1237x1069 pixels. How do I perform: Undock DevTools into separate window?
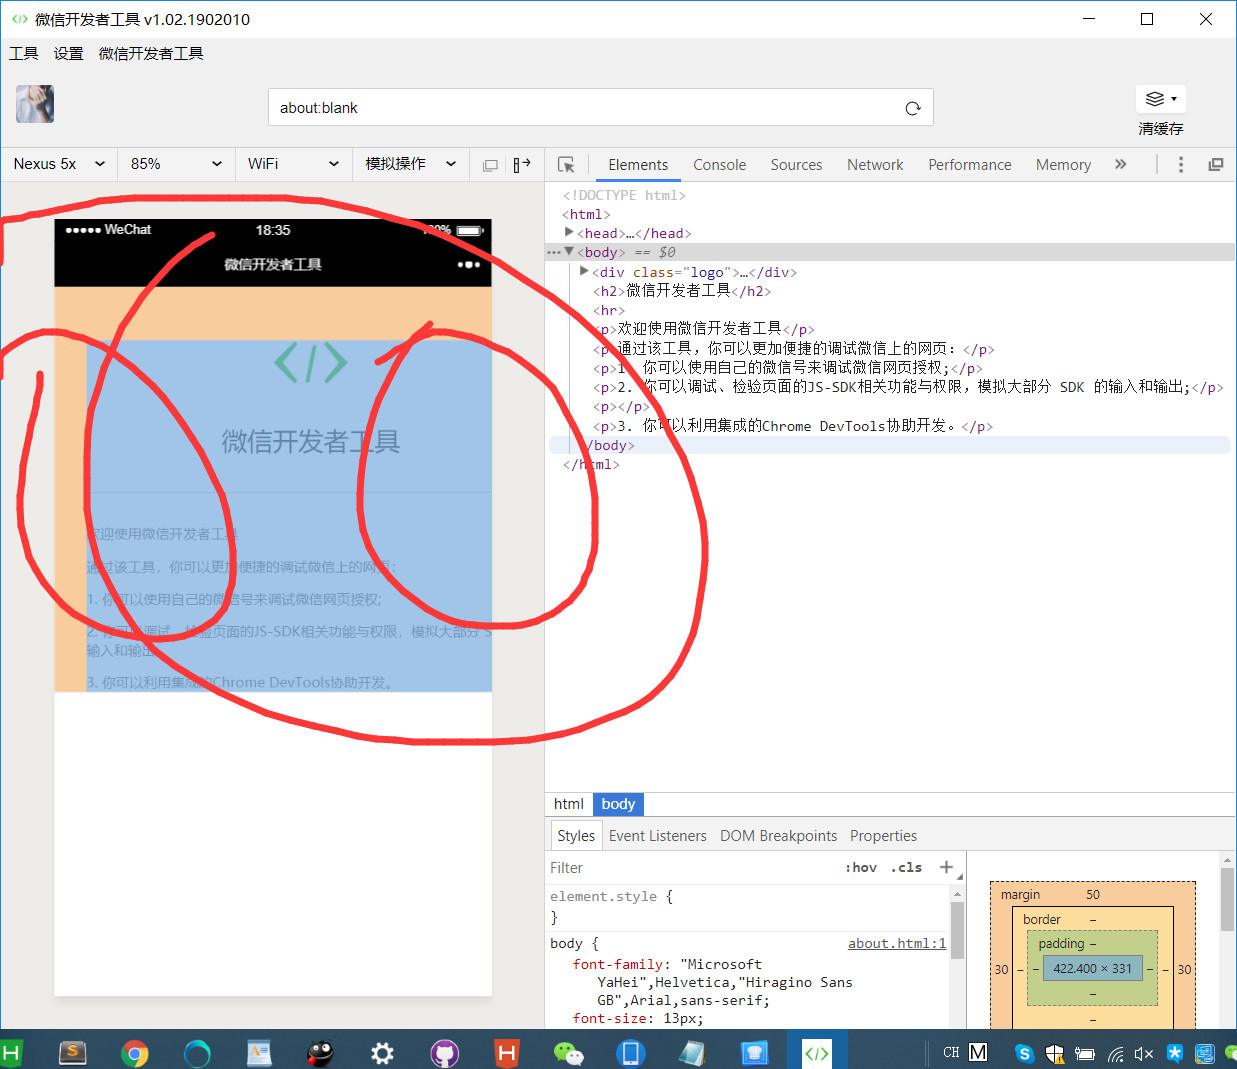click(x=1216, y=165)
